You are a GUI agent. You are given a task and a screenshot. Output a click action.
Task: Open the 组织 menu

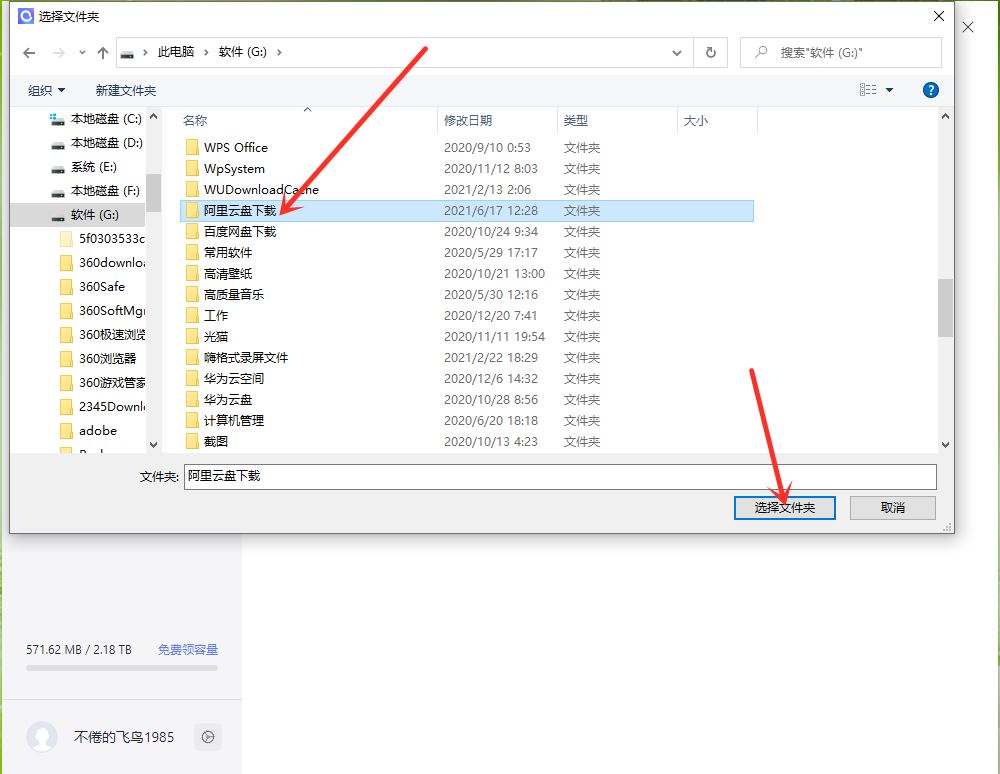coord(47,91)
